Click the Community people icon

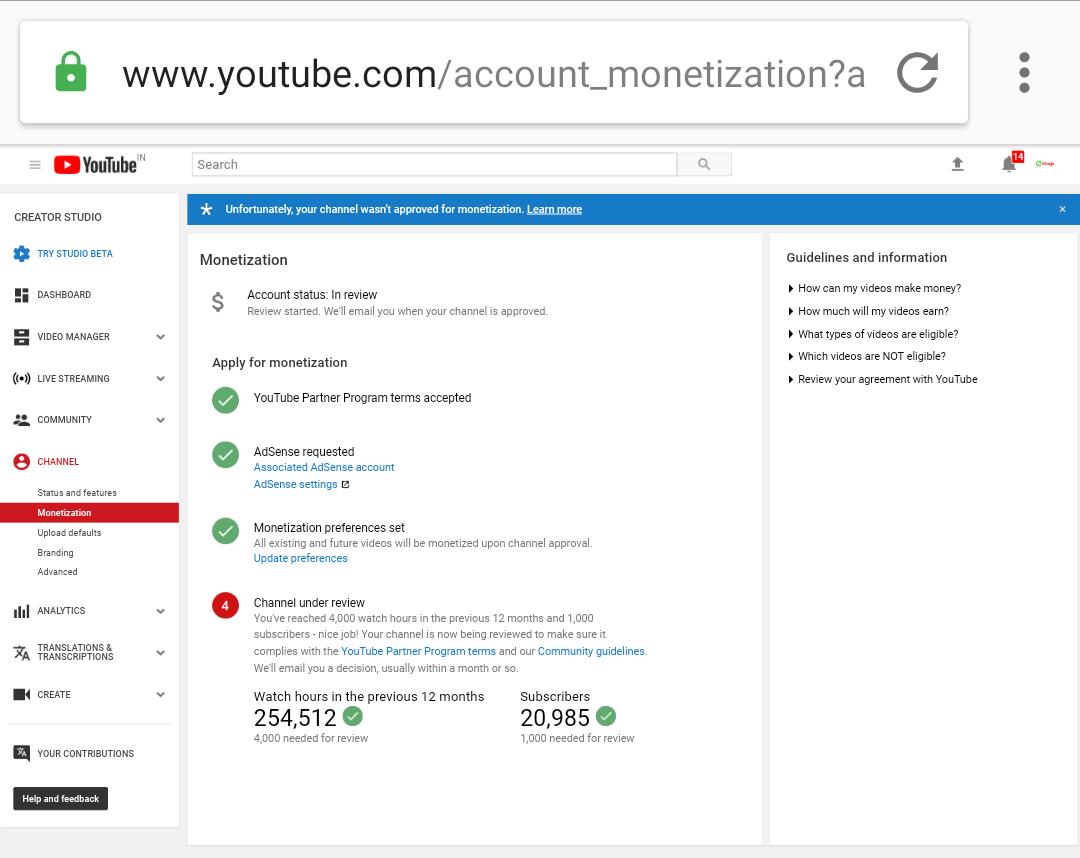(21, 420)
